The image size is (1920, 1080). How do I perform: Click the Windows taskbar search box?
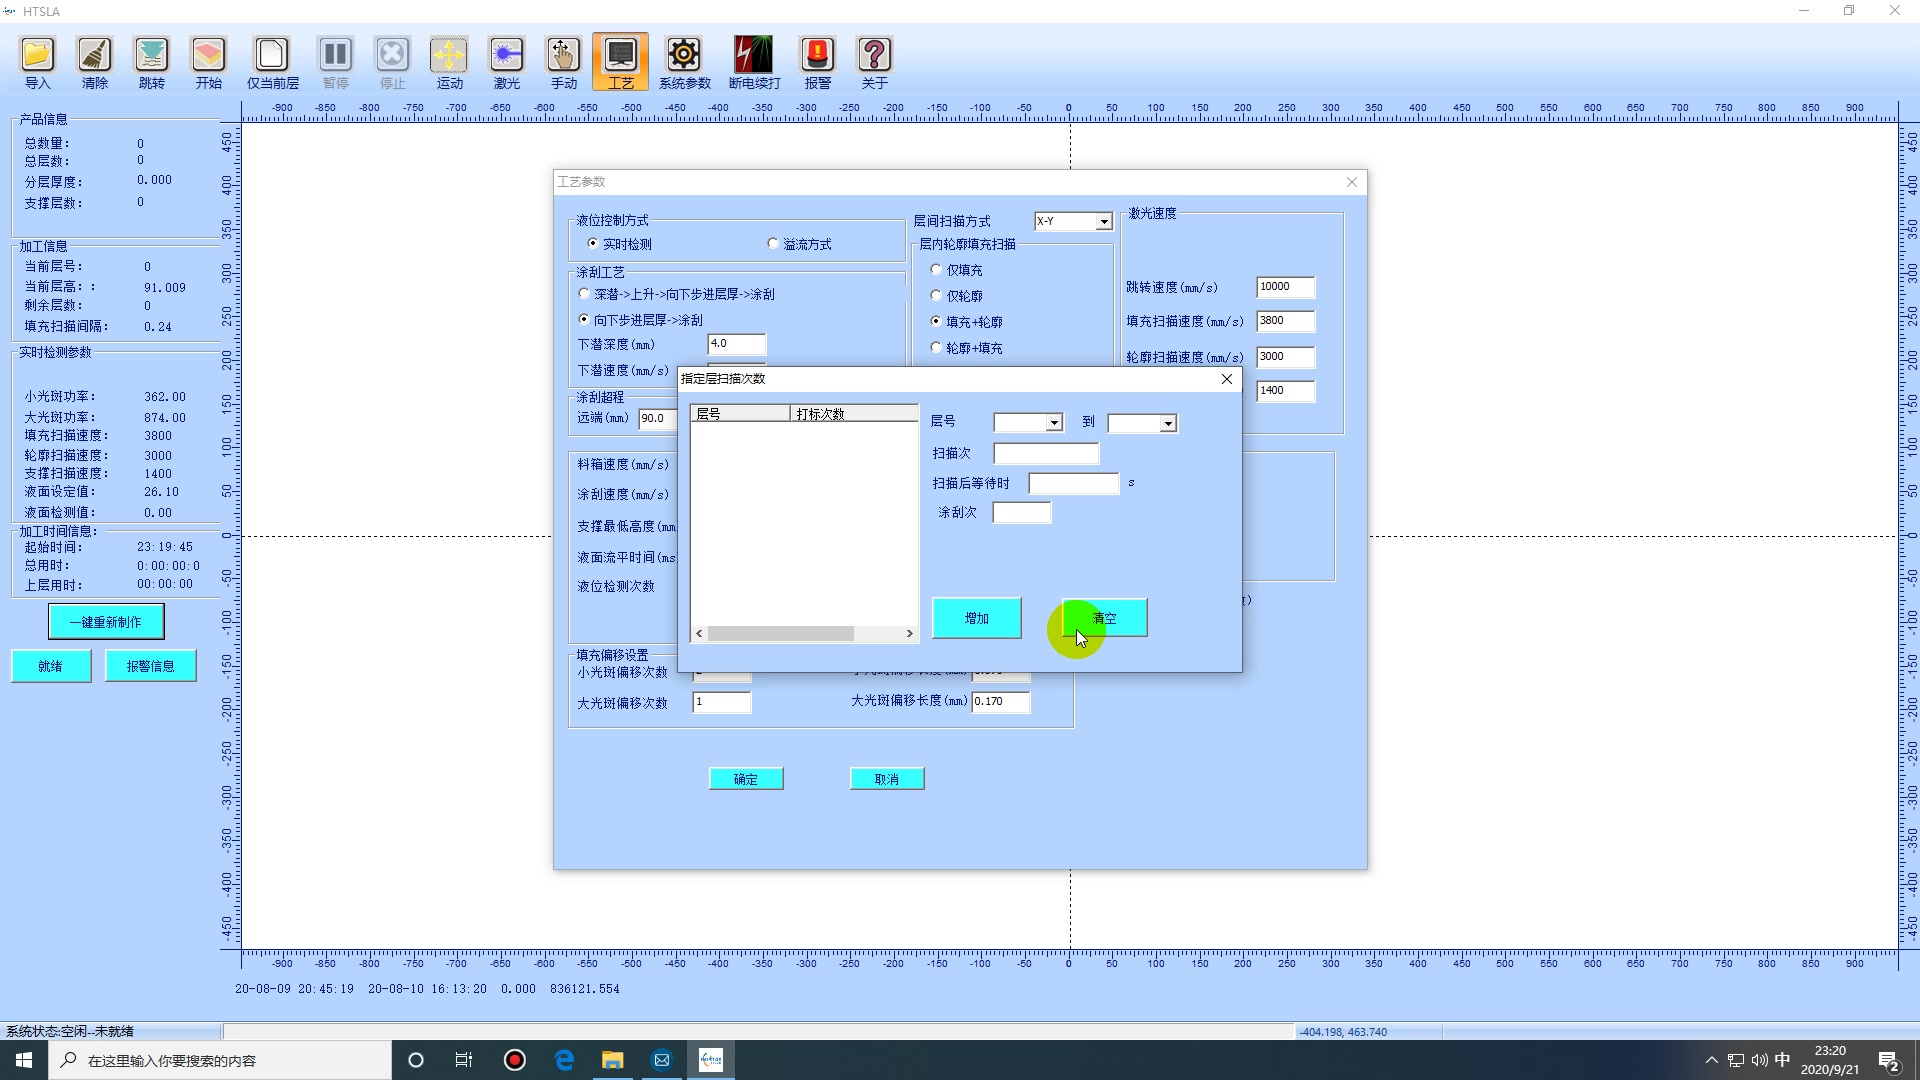220,1060
